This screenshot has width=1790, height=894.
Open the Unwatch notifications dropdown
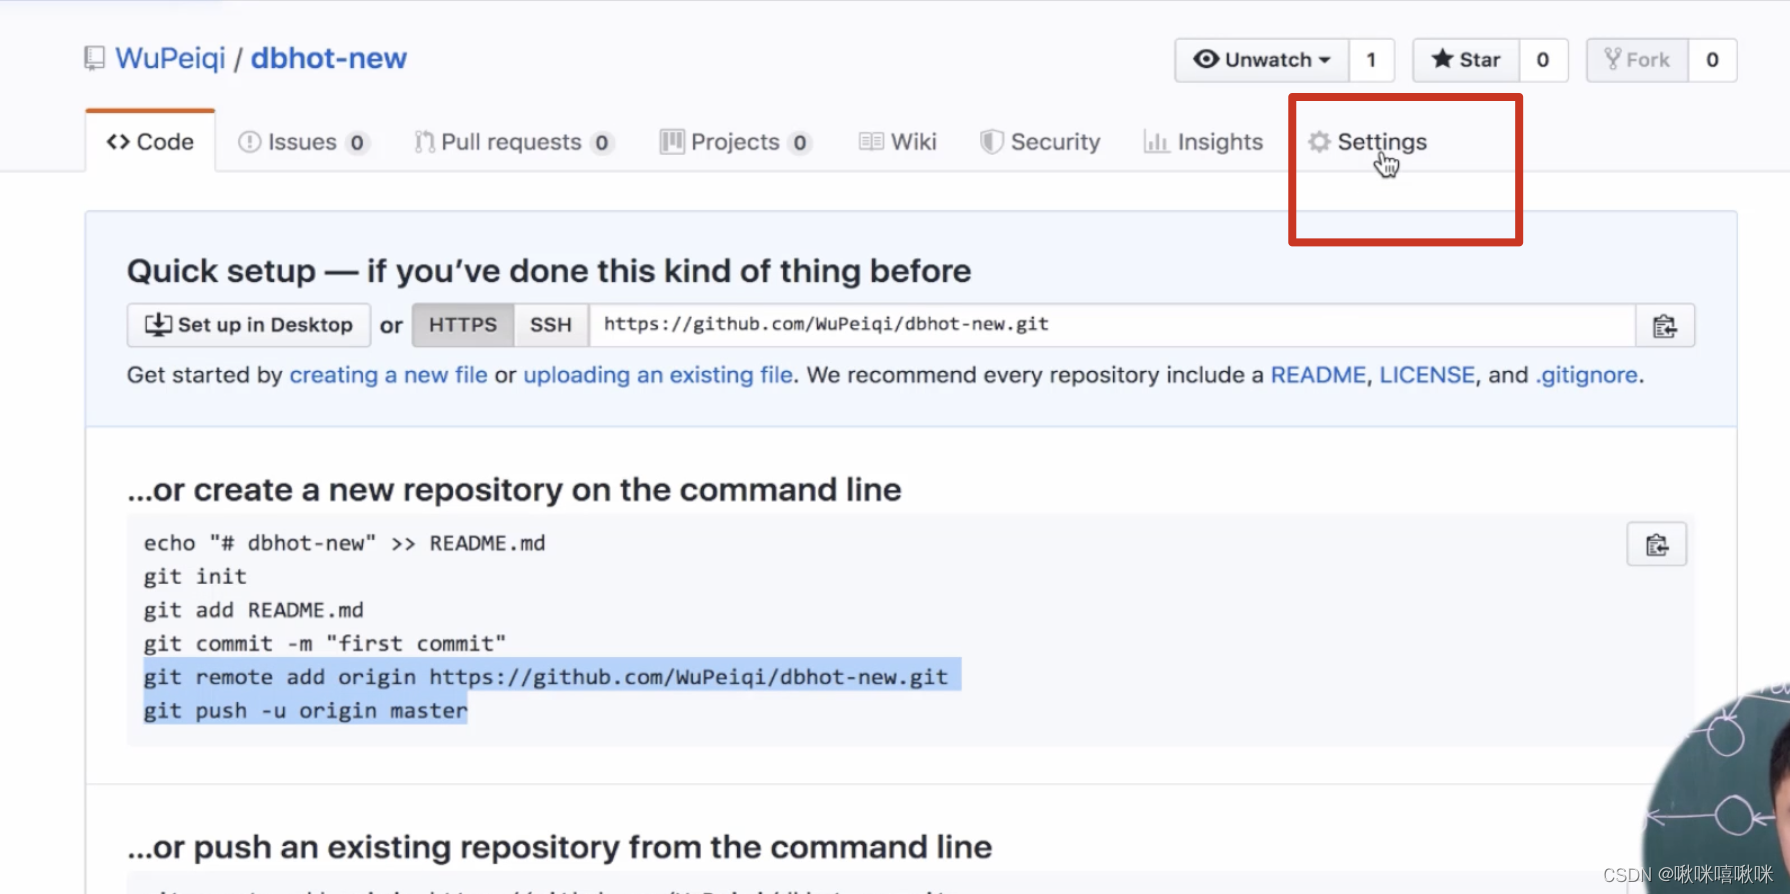point(1262,60)
